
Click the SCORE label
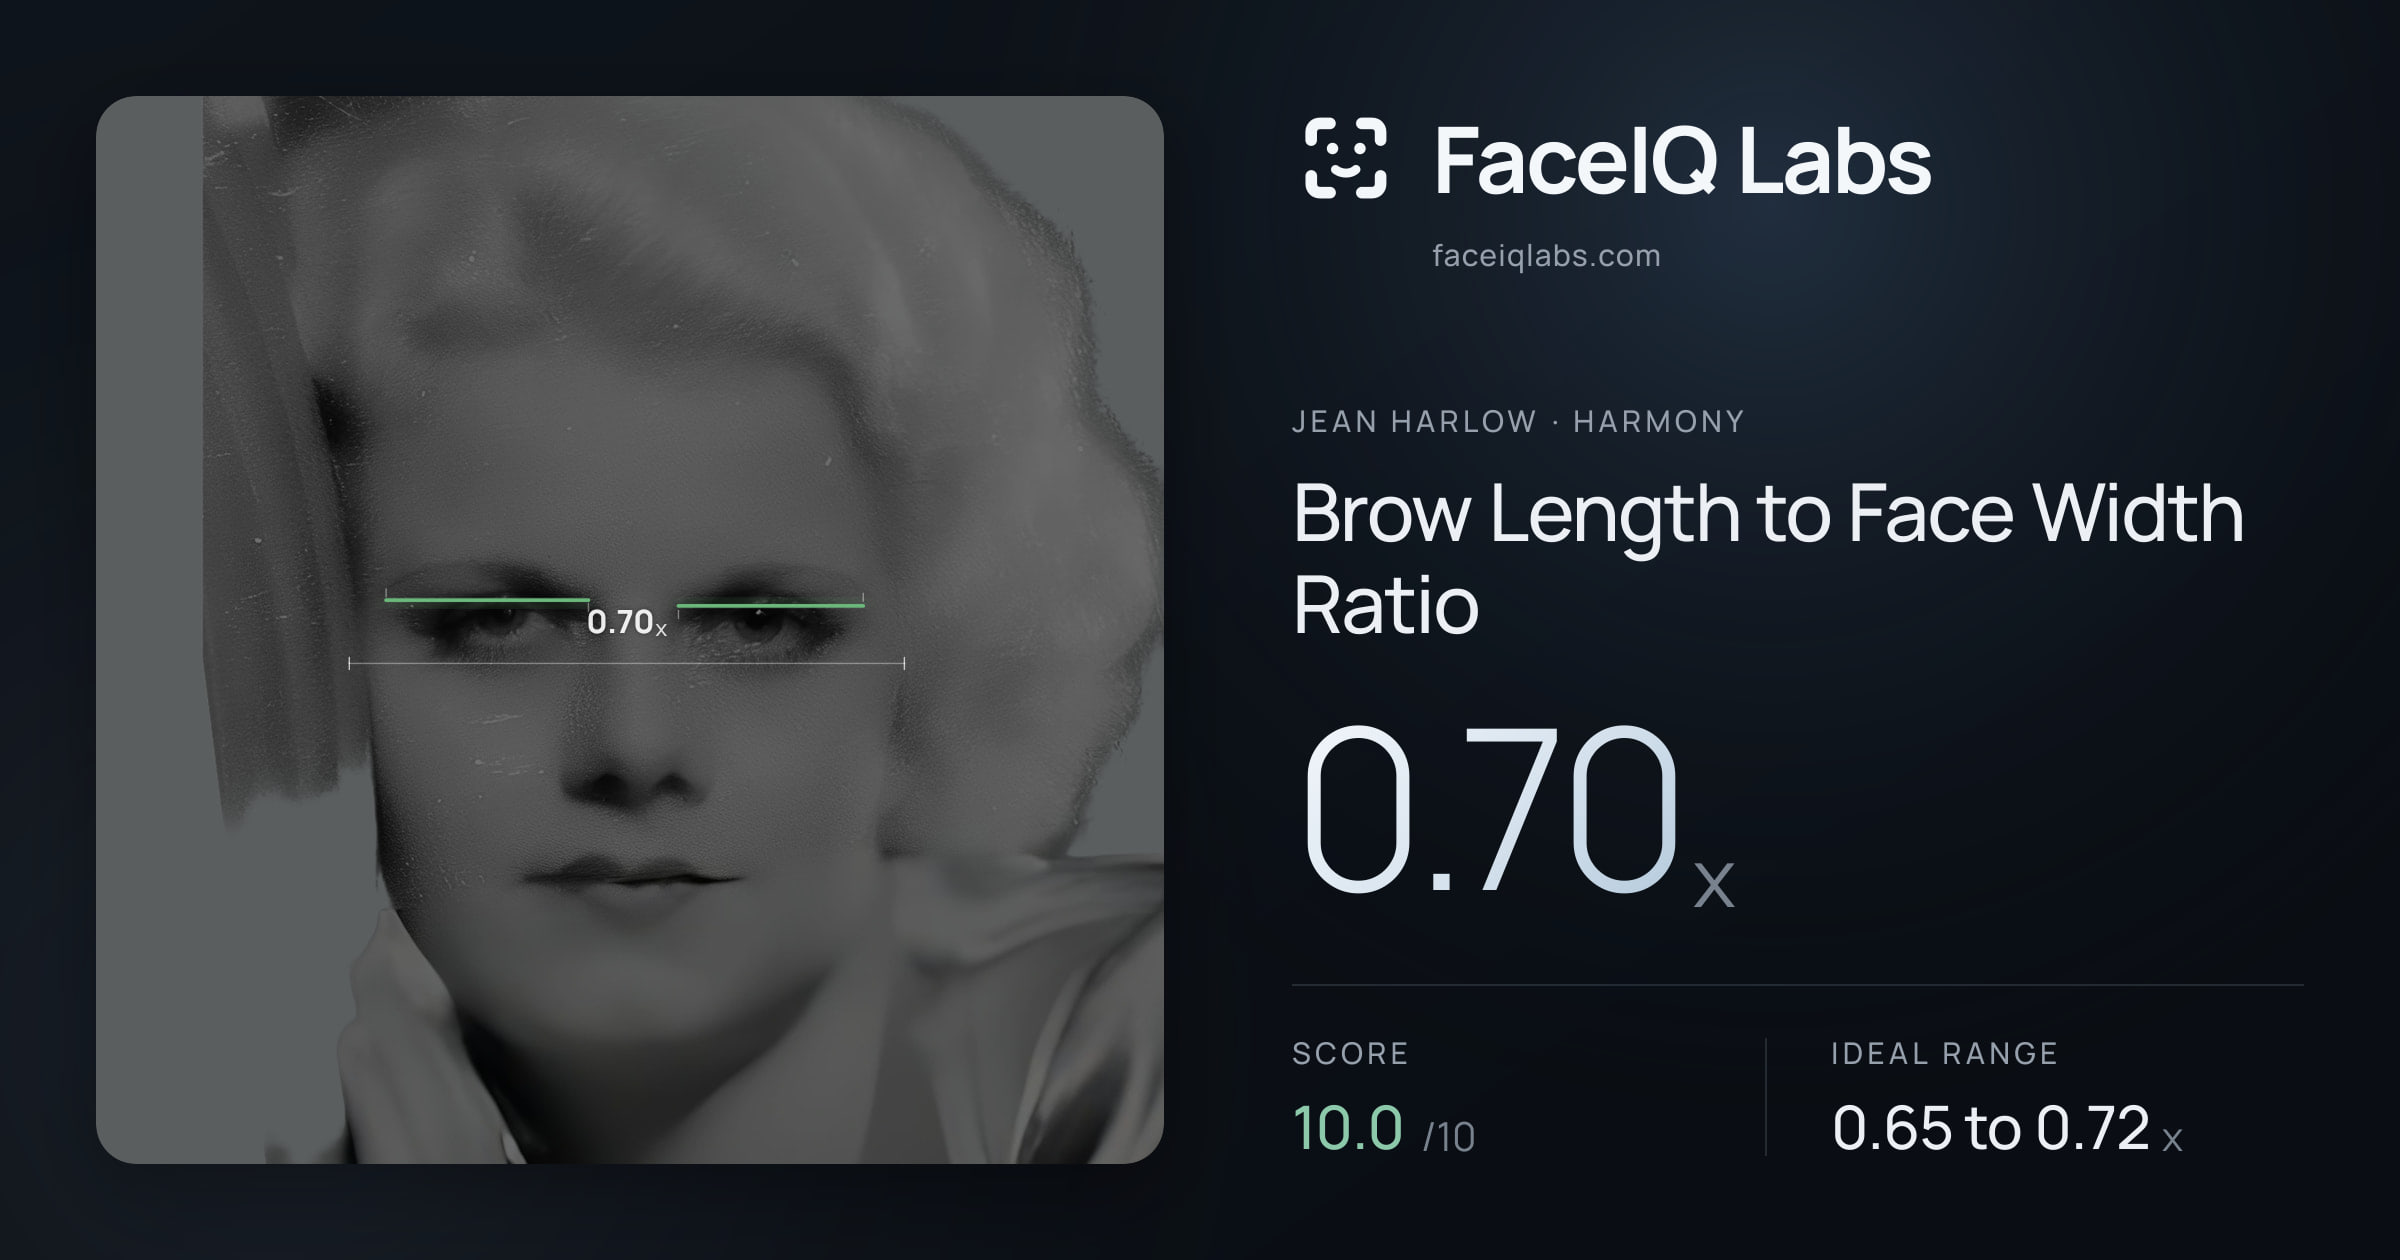(x=1350, y=1053)
